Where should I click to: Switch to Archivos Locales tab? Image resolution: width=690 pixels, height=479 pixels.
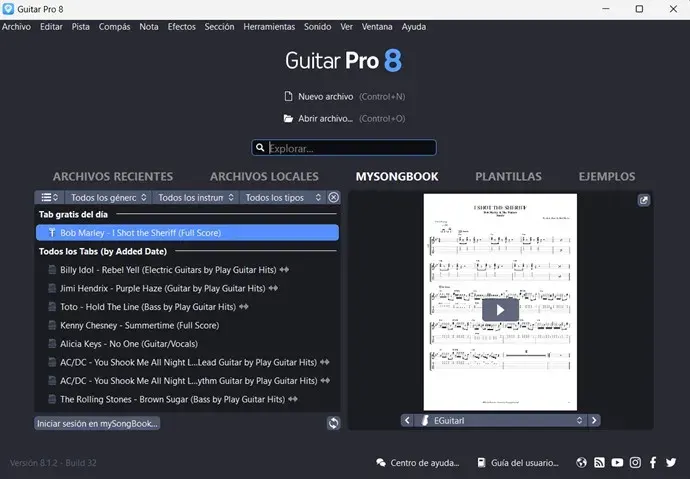pos(264,176)
